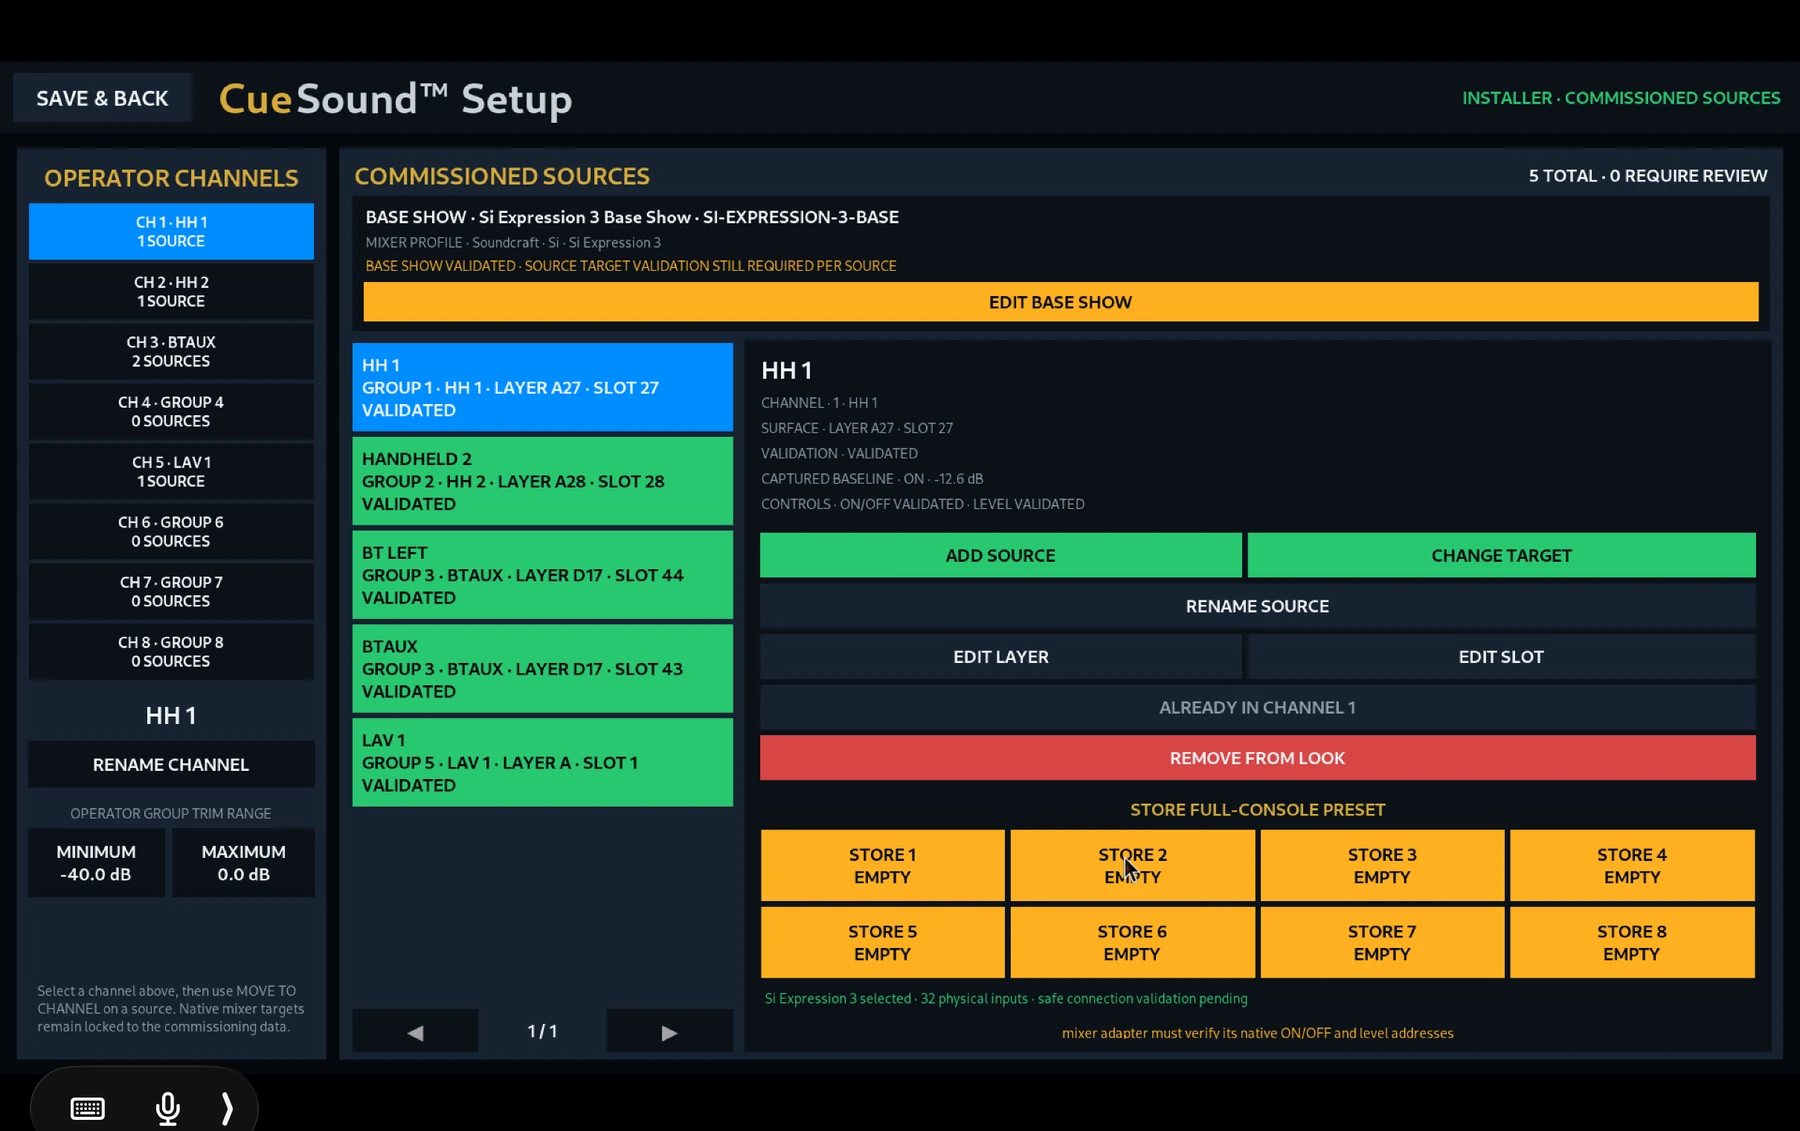Select HH 1 source in commissioned list
Viewport: 1800px width, 1131px height.
[542, 387]
